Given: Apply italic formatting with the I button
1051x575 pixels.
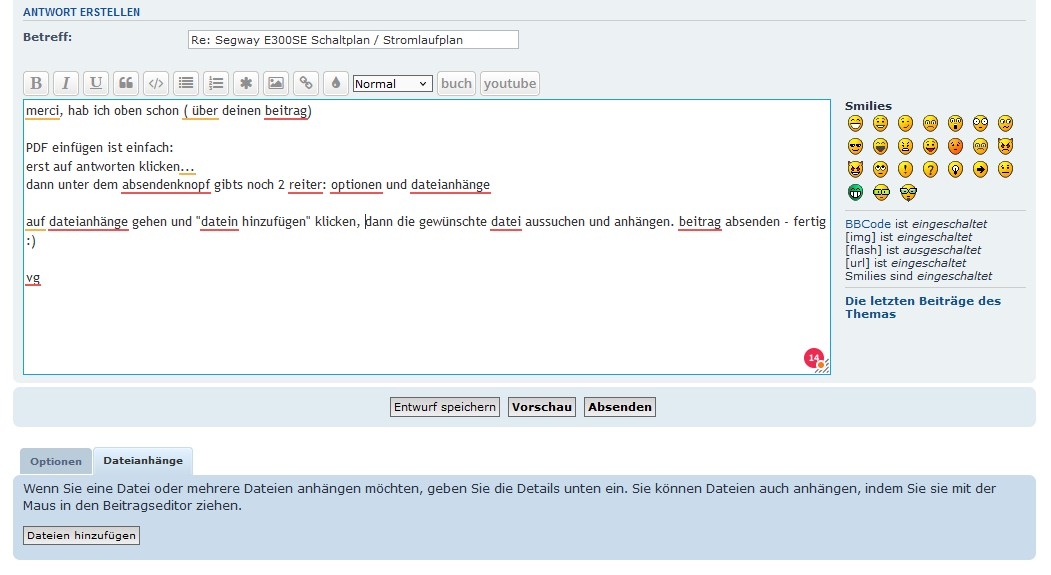Looking at the screenshot, I should click(x=66, y=83).
